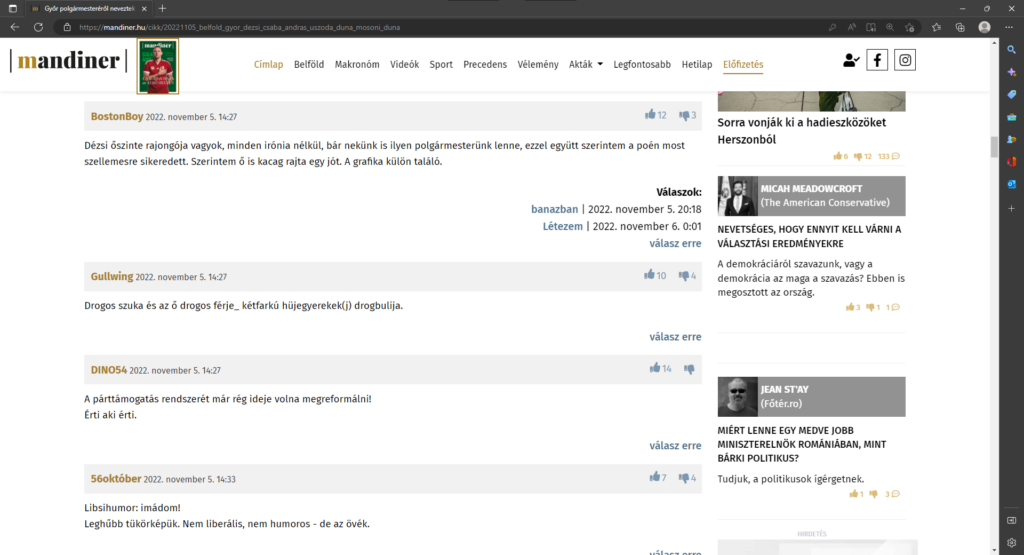
Task: Click 'válasz erre' under Gullwing's comment
Action: (675, 337)
